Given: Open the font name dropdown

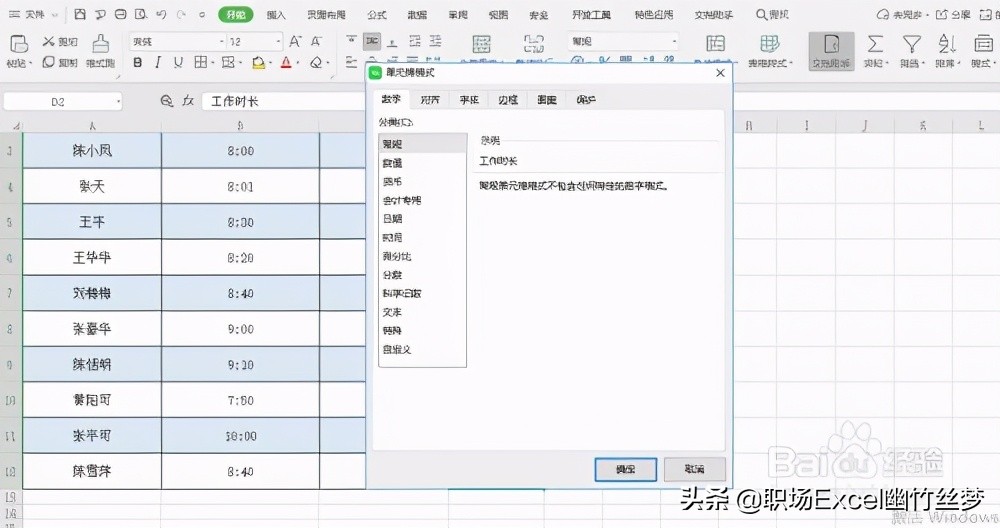Looking at the screenshot, I should pos(222,41).
